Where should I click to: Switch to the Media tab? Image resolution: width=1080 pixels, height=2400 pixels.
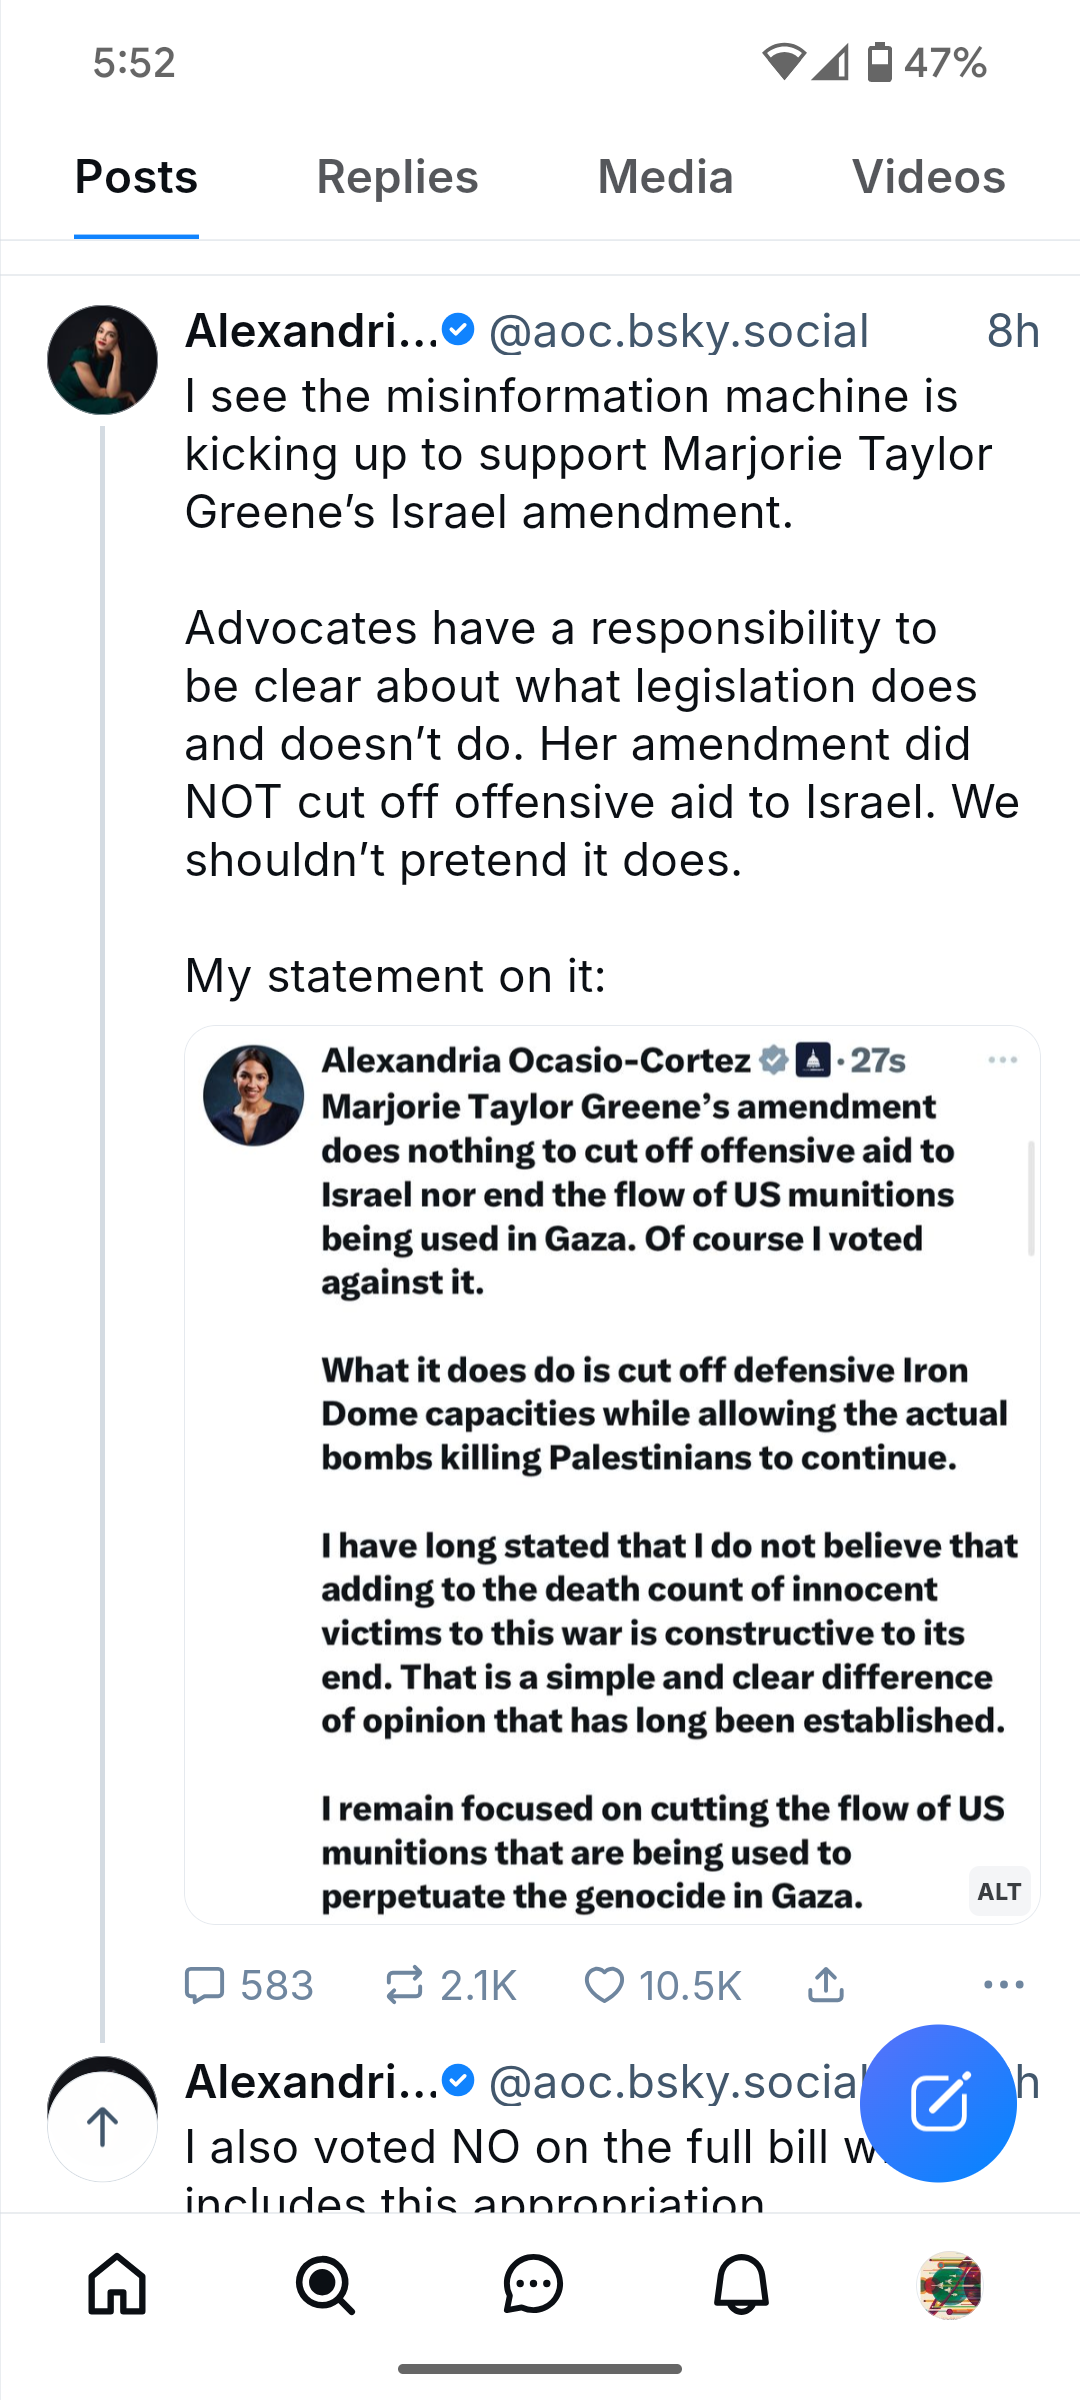665,178
